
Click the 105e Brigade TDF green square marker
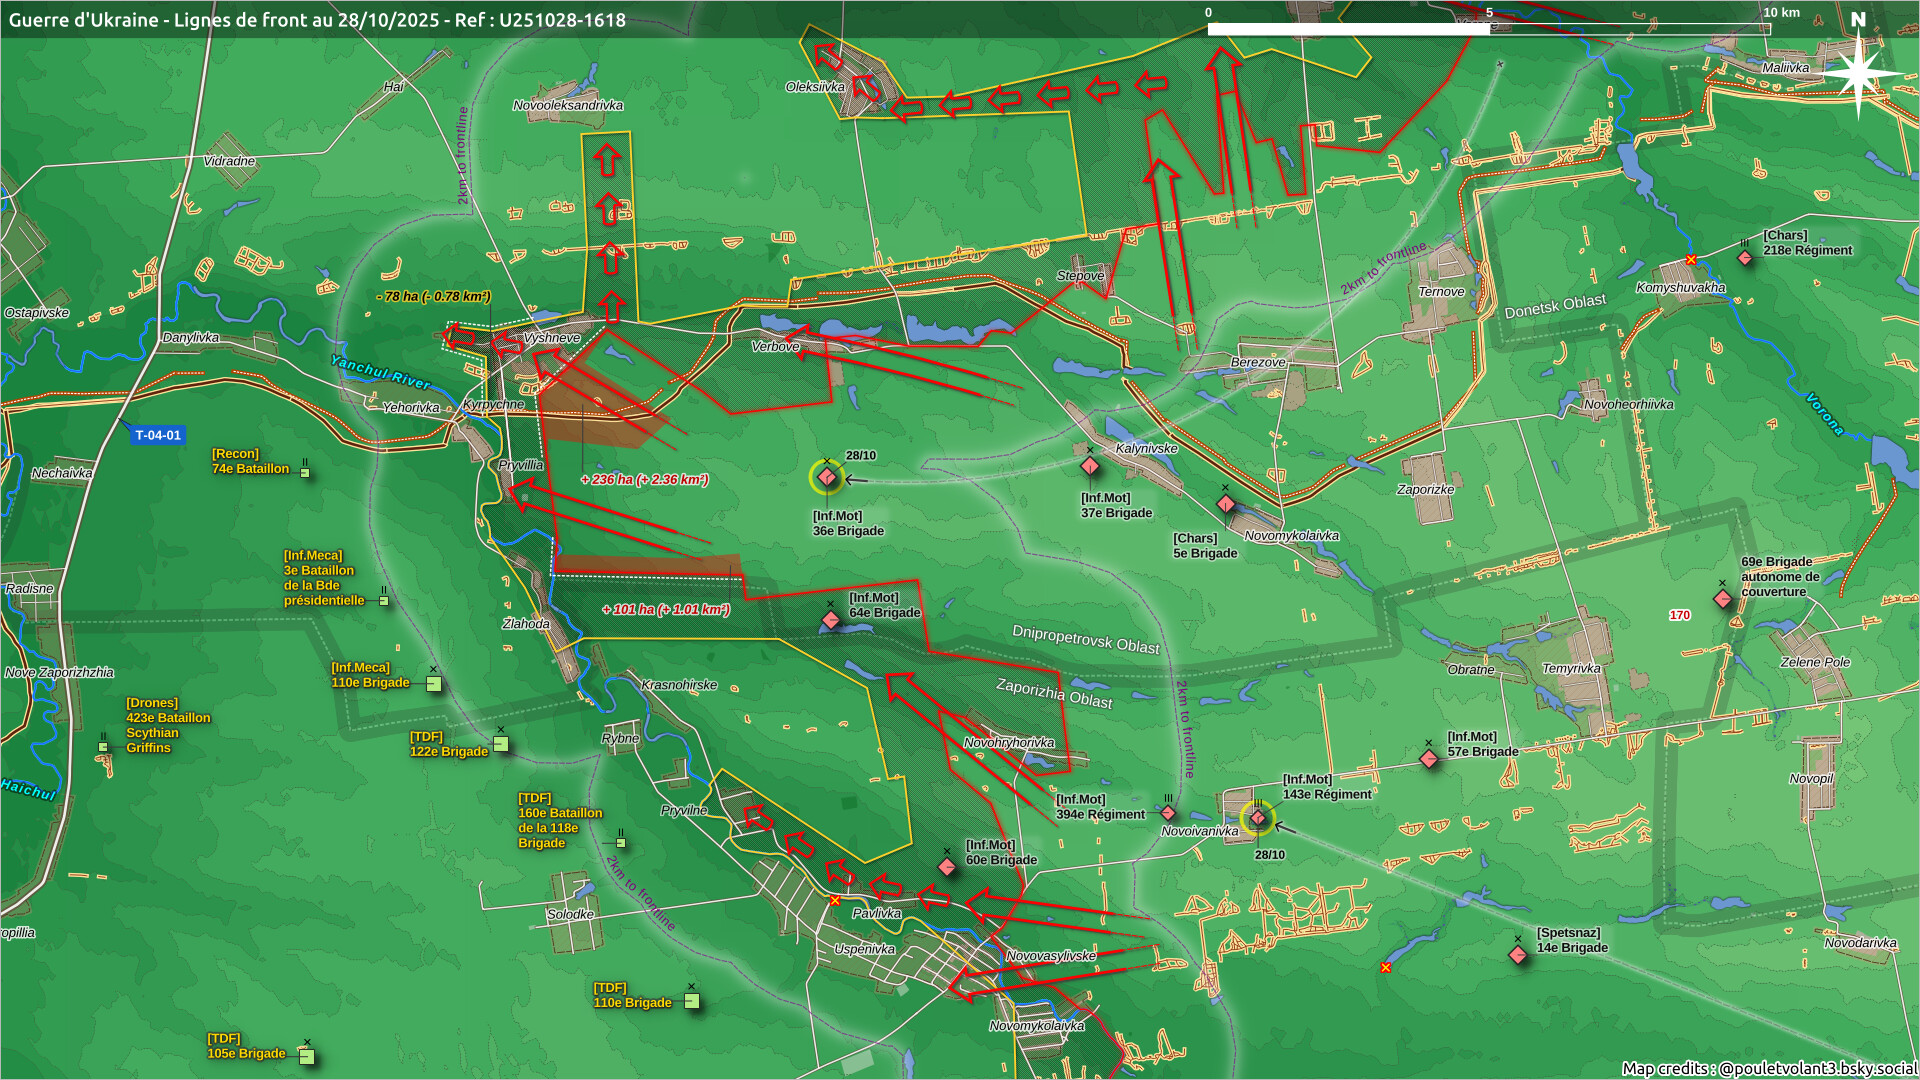pos(307,1057)
